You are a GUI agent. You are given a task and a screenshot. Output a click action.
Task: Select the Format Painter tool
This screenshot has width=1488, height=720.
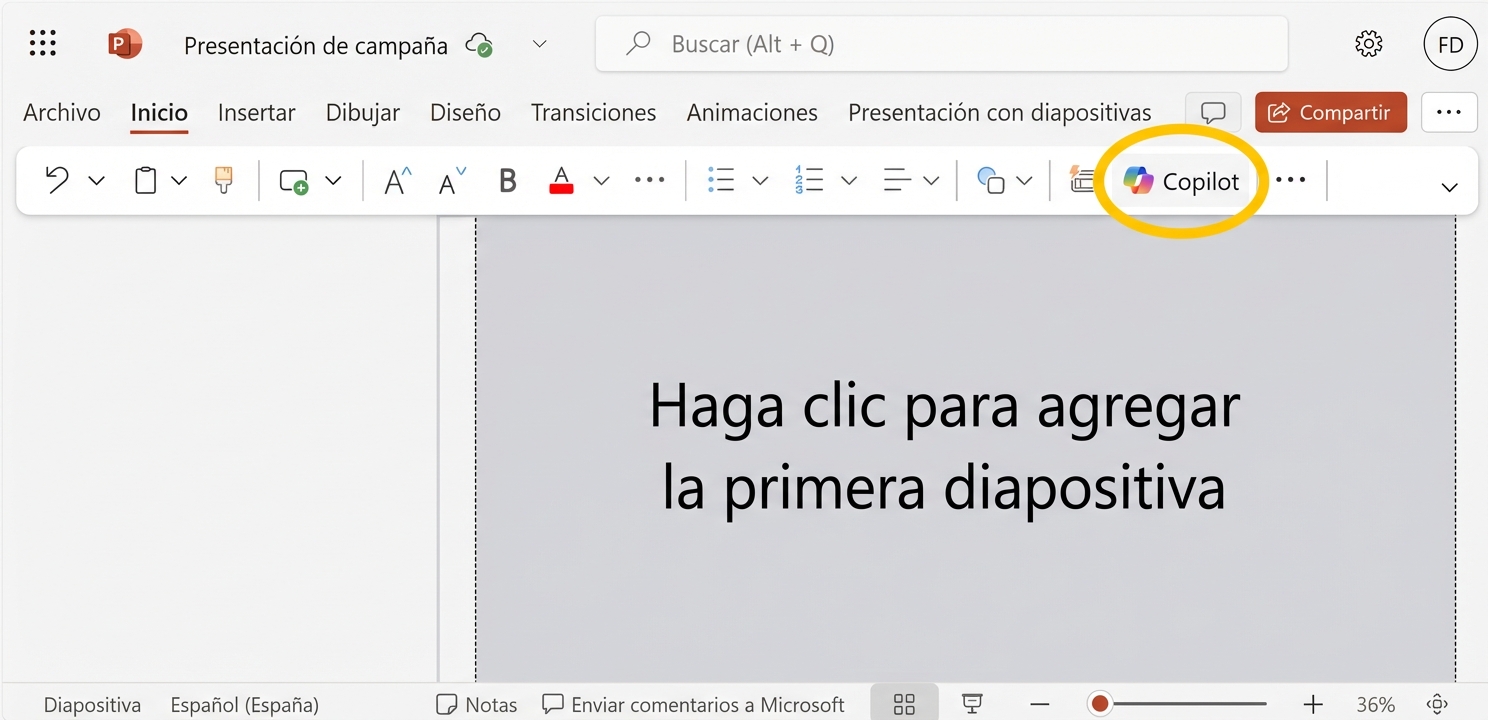point(222,180)
